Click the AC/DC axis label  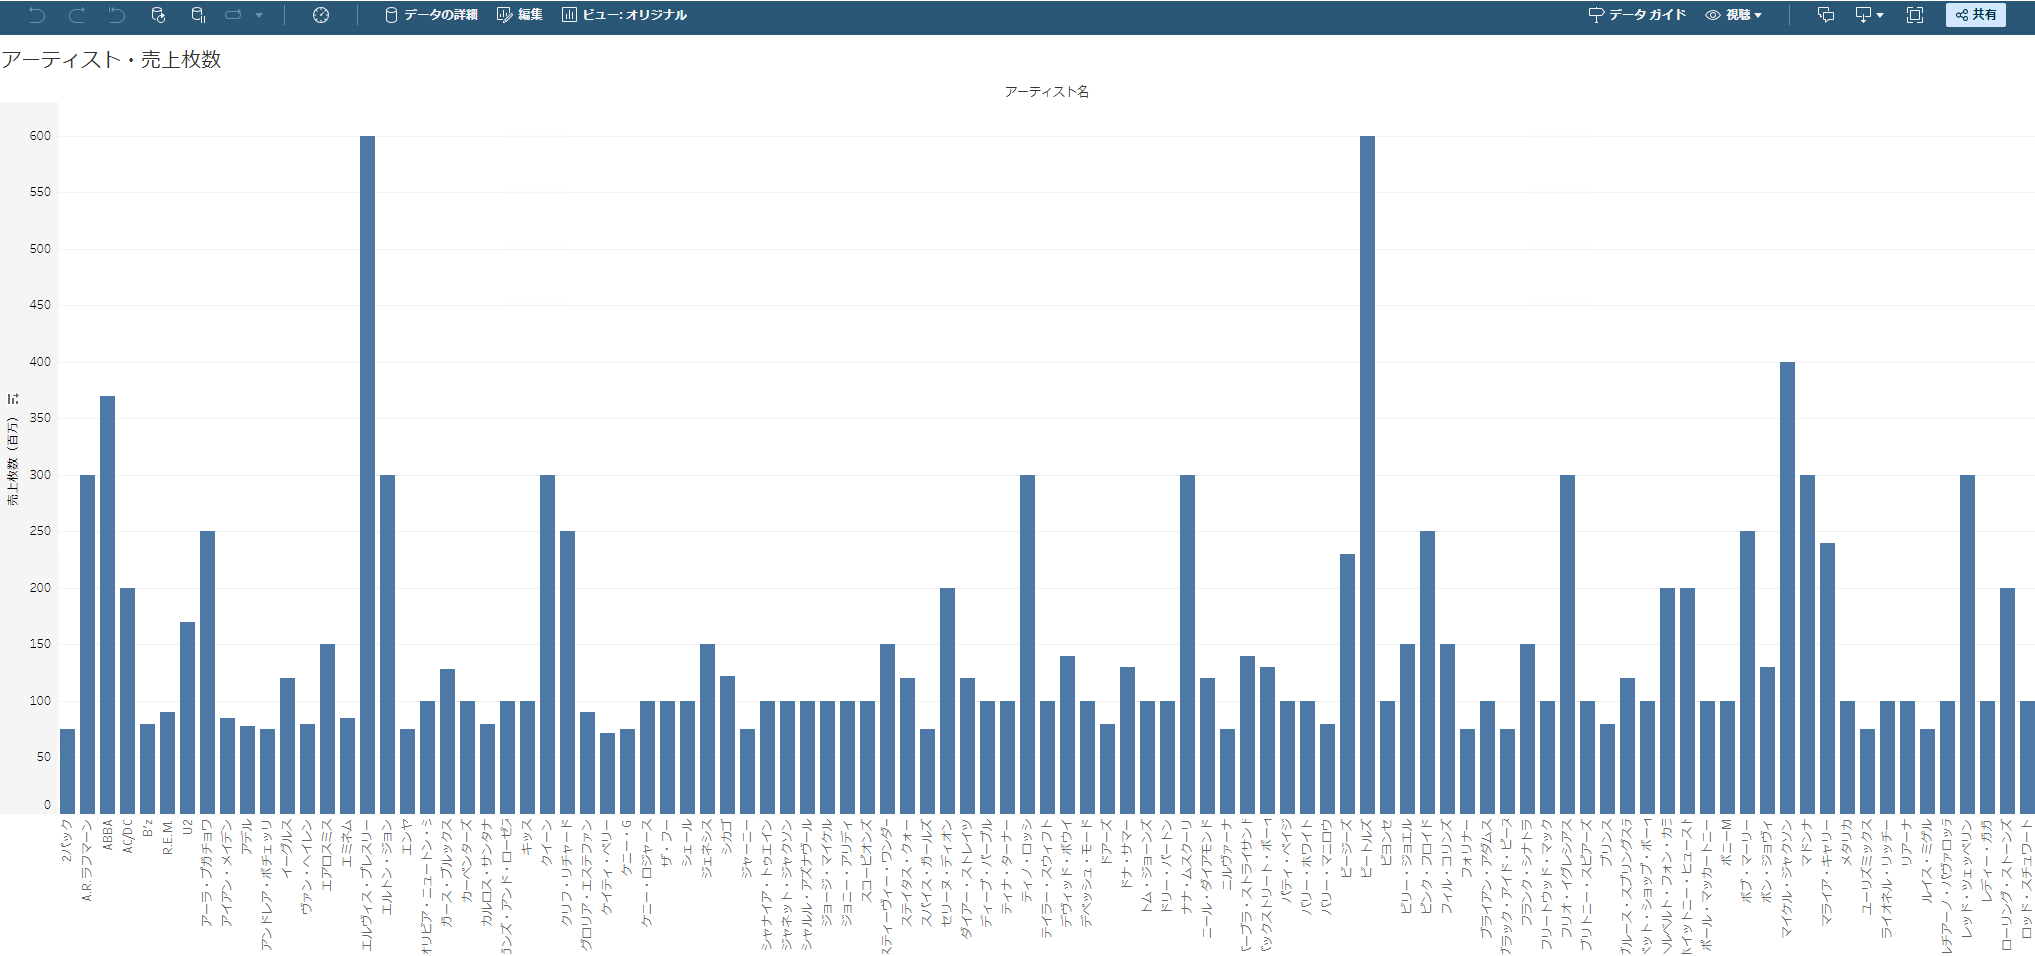(127, 836)
